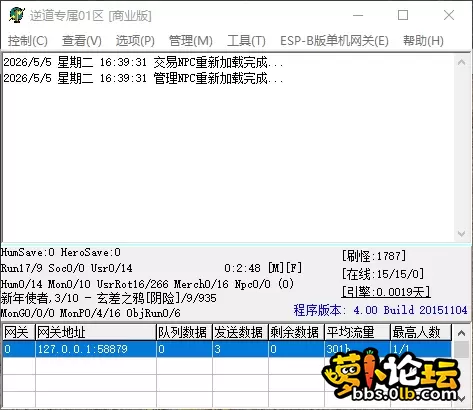Click the Hum0/14 Mon0/10 UsrRot16/266 status line
The image size is (473, 410).
click(147, 284)
